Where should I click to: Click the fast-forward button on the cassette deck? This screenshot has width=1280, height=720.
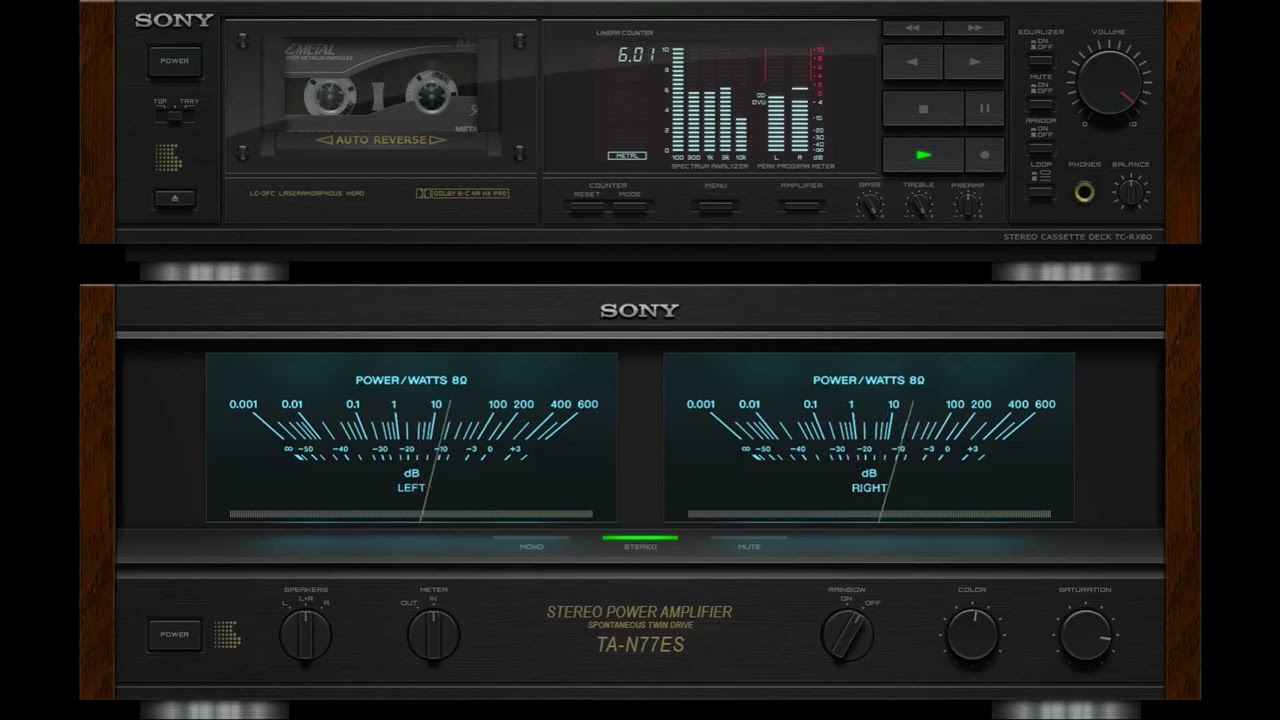tap(975, 28)
